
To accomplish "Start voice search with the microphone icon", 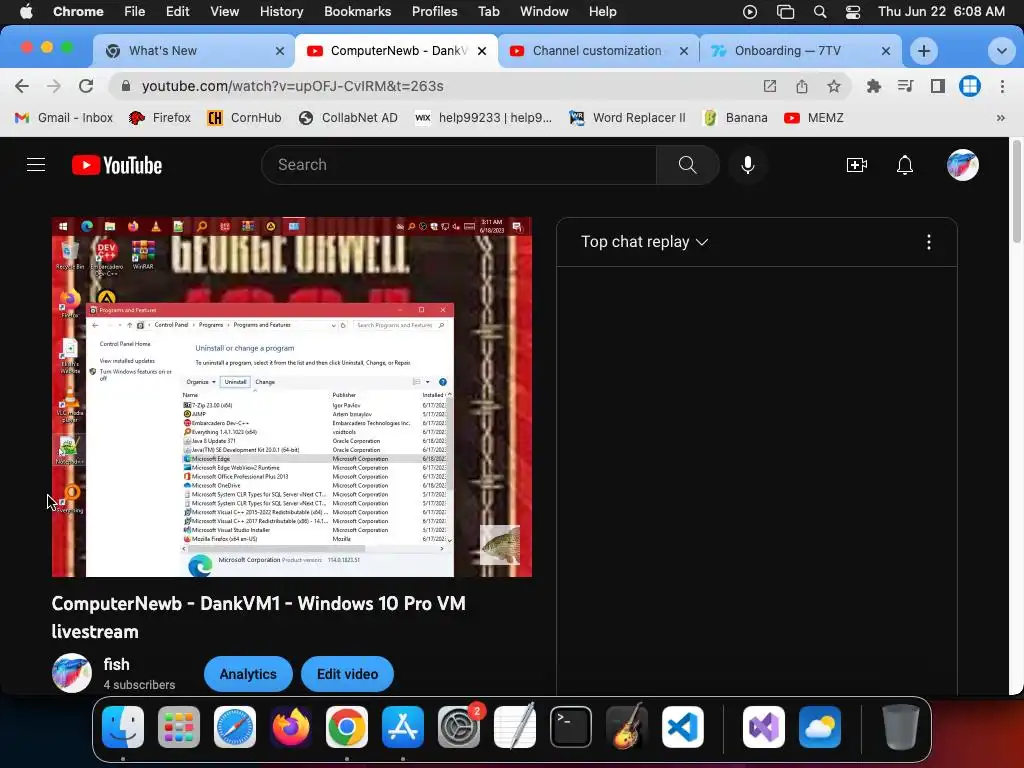I will 748,165.
